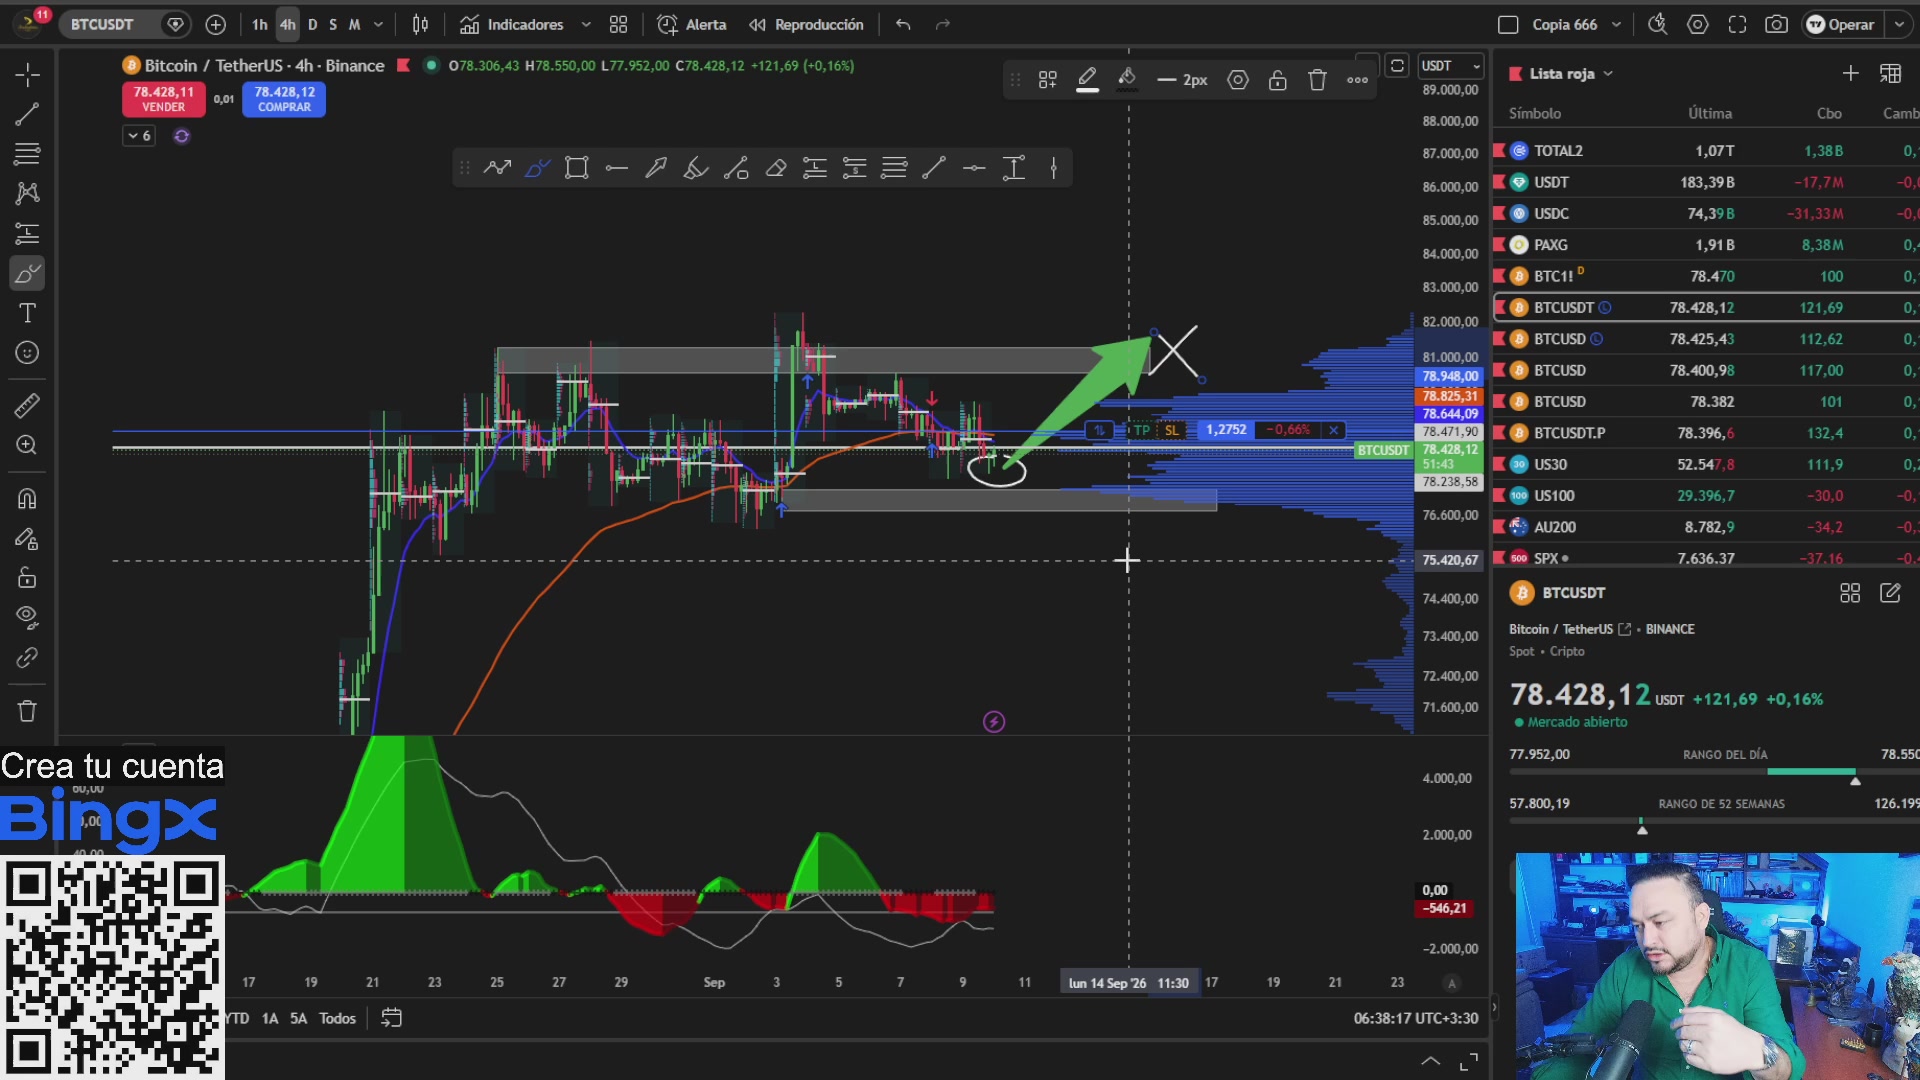Toggle lock all drawings
This screenshot has height=1080, width=1920.
(27, 578)
